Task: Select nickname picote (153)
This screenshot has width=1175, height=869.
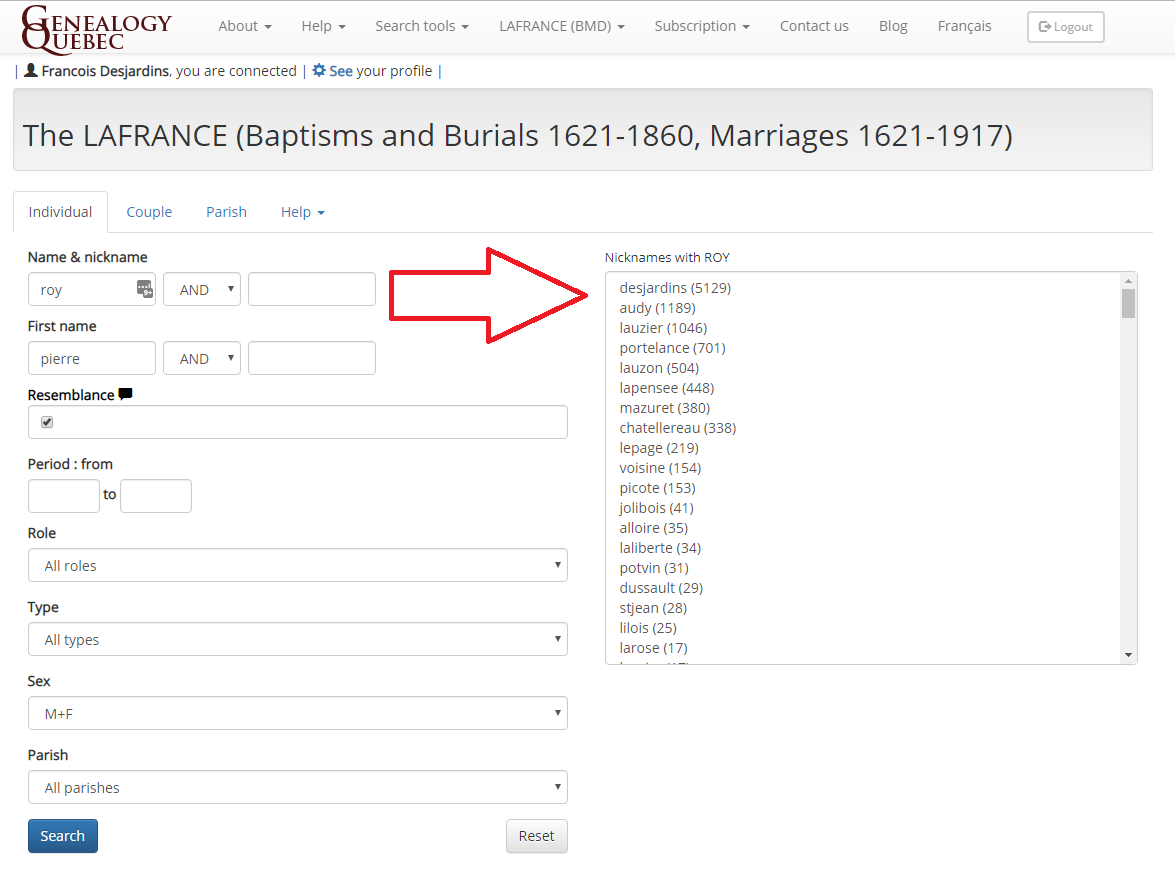Action: pyautogui.click(x=657, y=488)
